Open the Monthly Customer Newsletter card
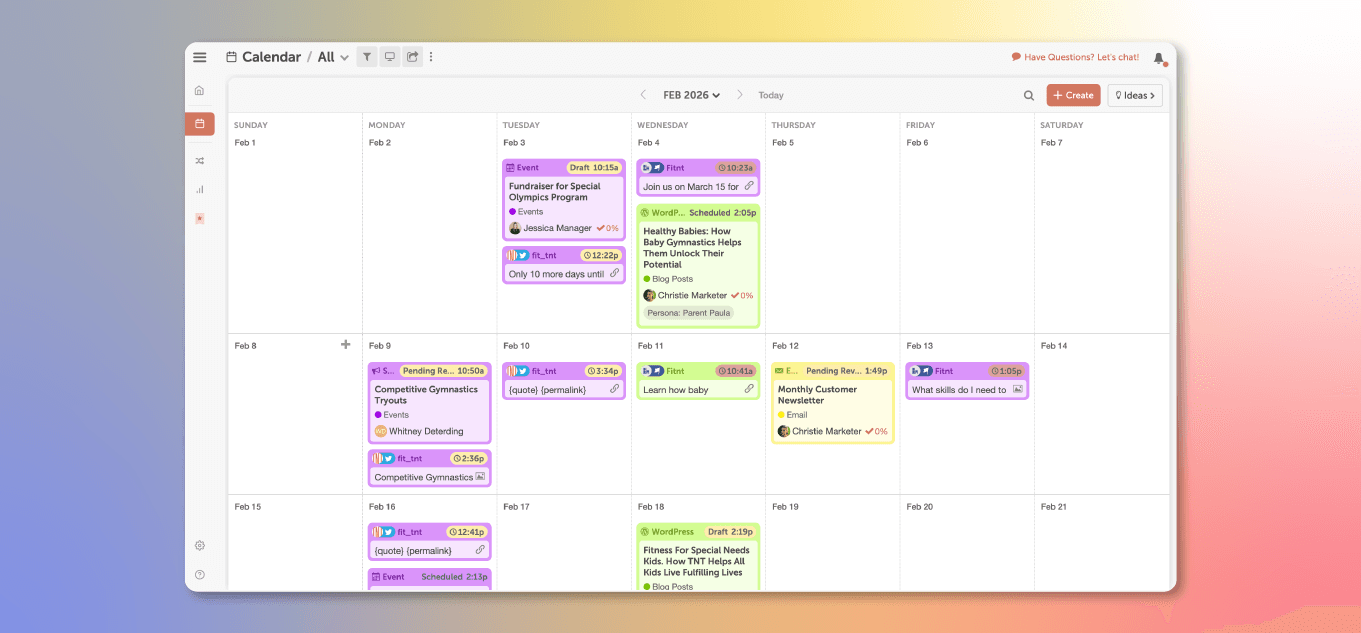This screenshot has width=1361, height=633. click(x=832, y=395)
